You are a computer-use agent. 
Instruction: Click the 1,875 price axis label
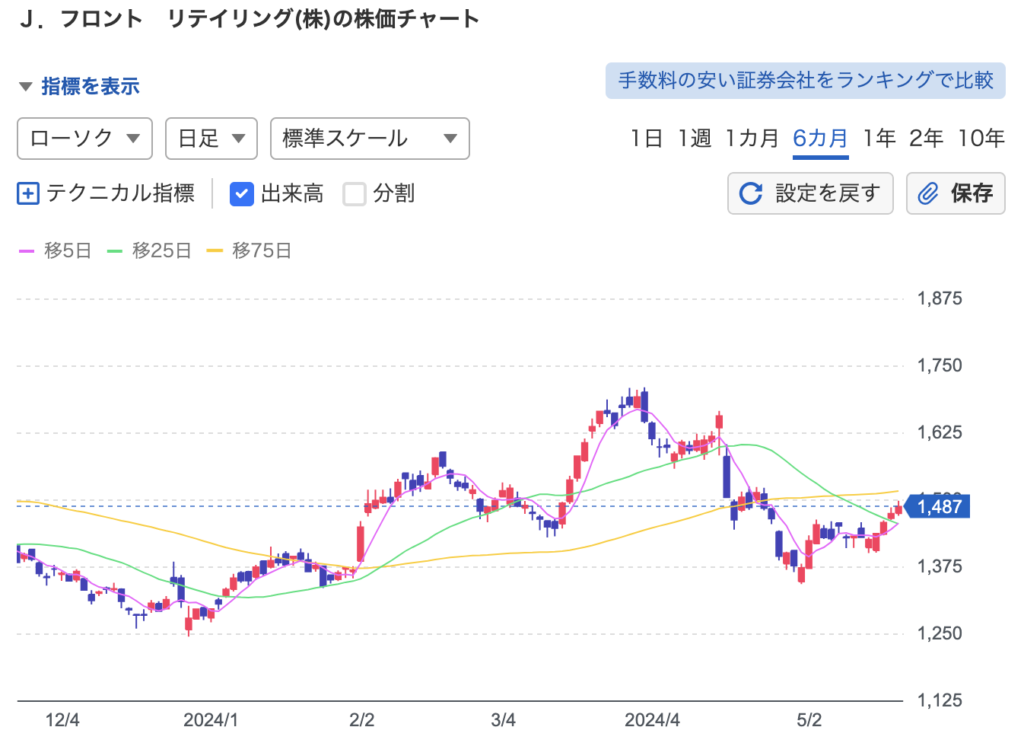[x=939, y=299]
